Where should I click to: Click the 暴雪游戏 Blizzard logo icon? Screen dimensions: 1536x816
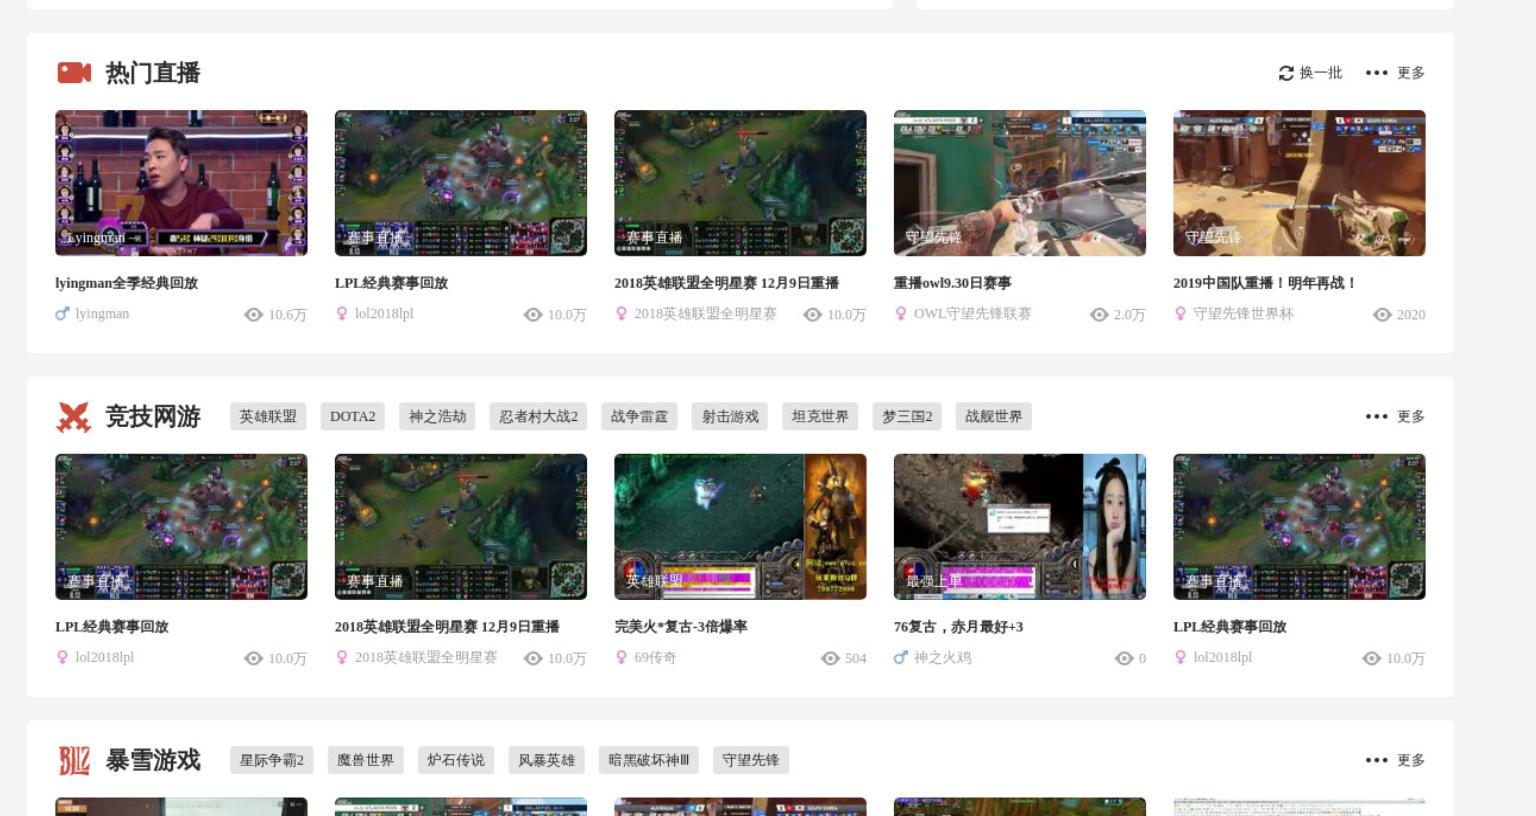74,761
